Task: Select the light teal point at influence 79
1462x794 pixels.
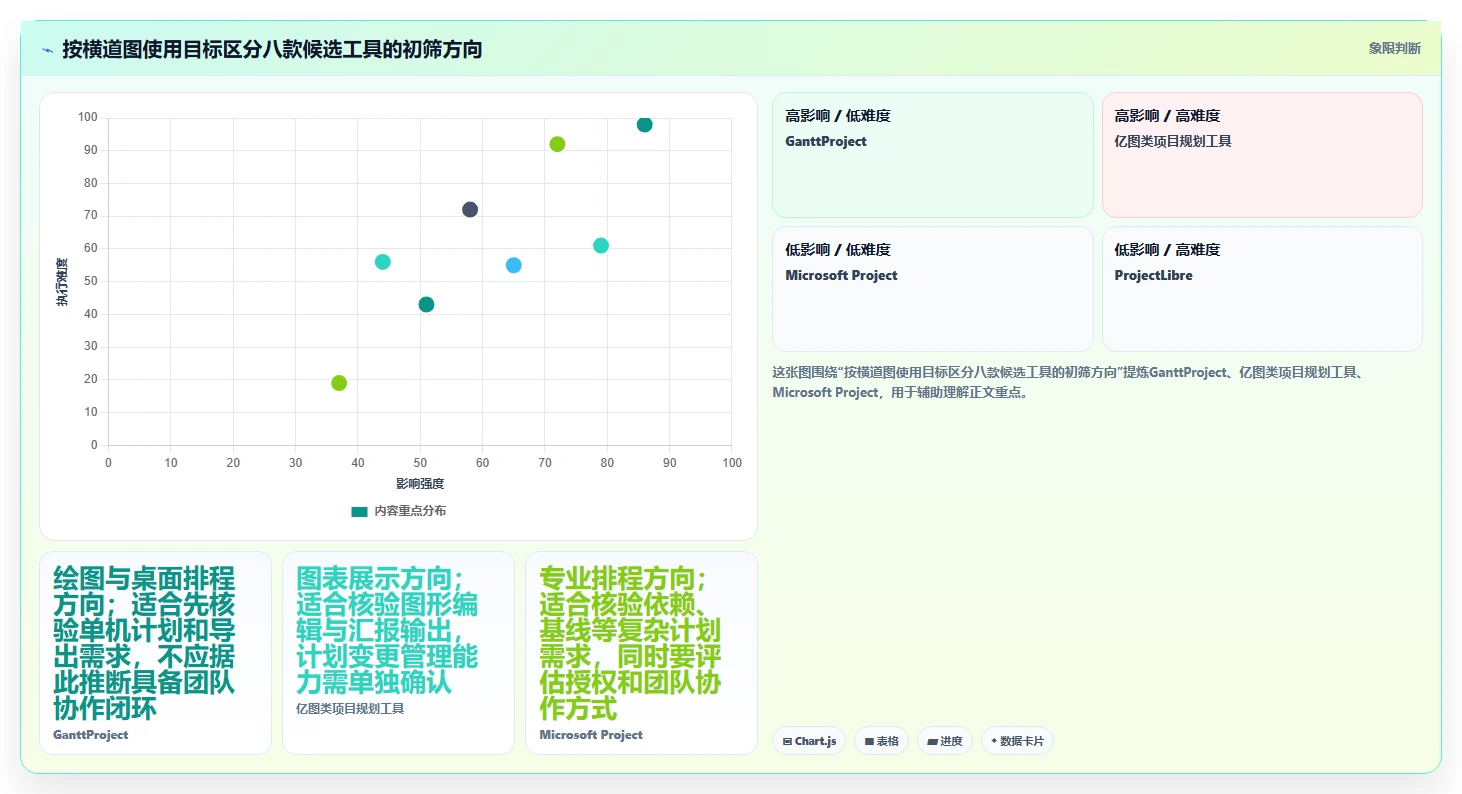Action: (x=601, y=246)
